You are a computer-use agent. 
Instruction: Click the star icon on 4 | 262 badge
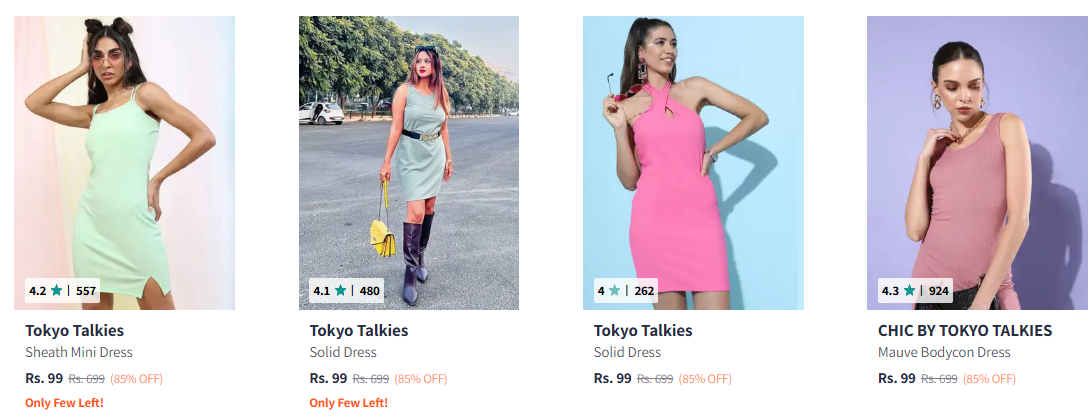click(615, 291)
